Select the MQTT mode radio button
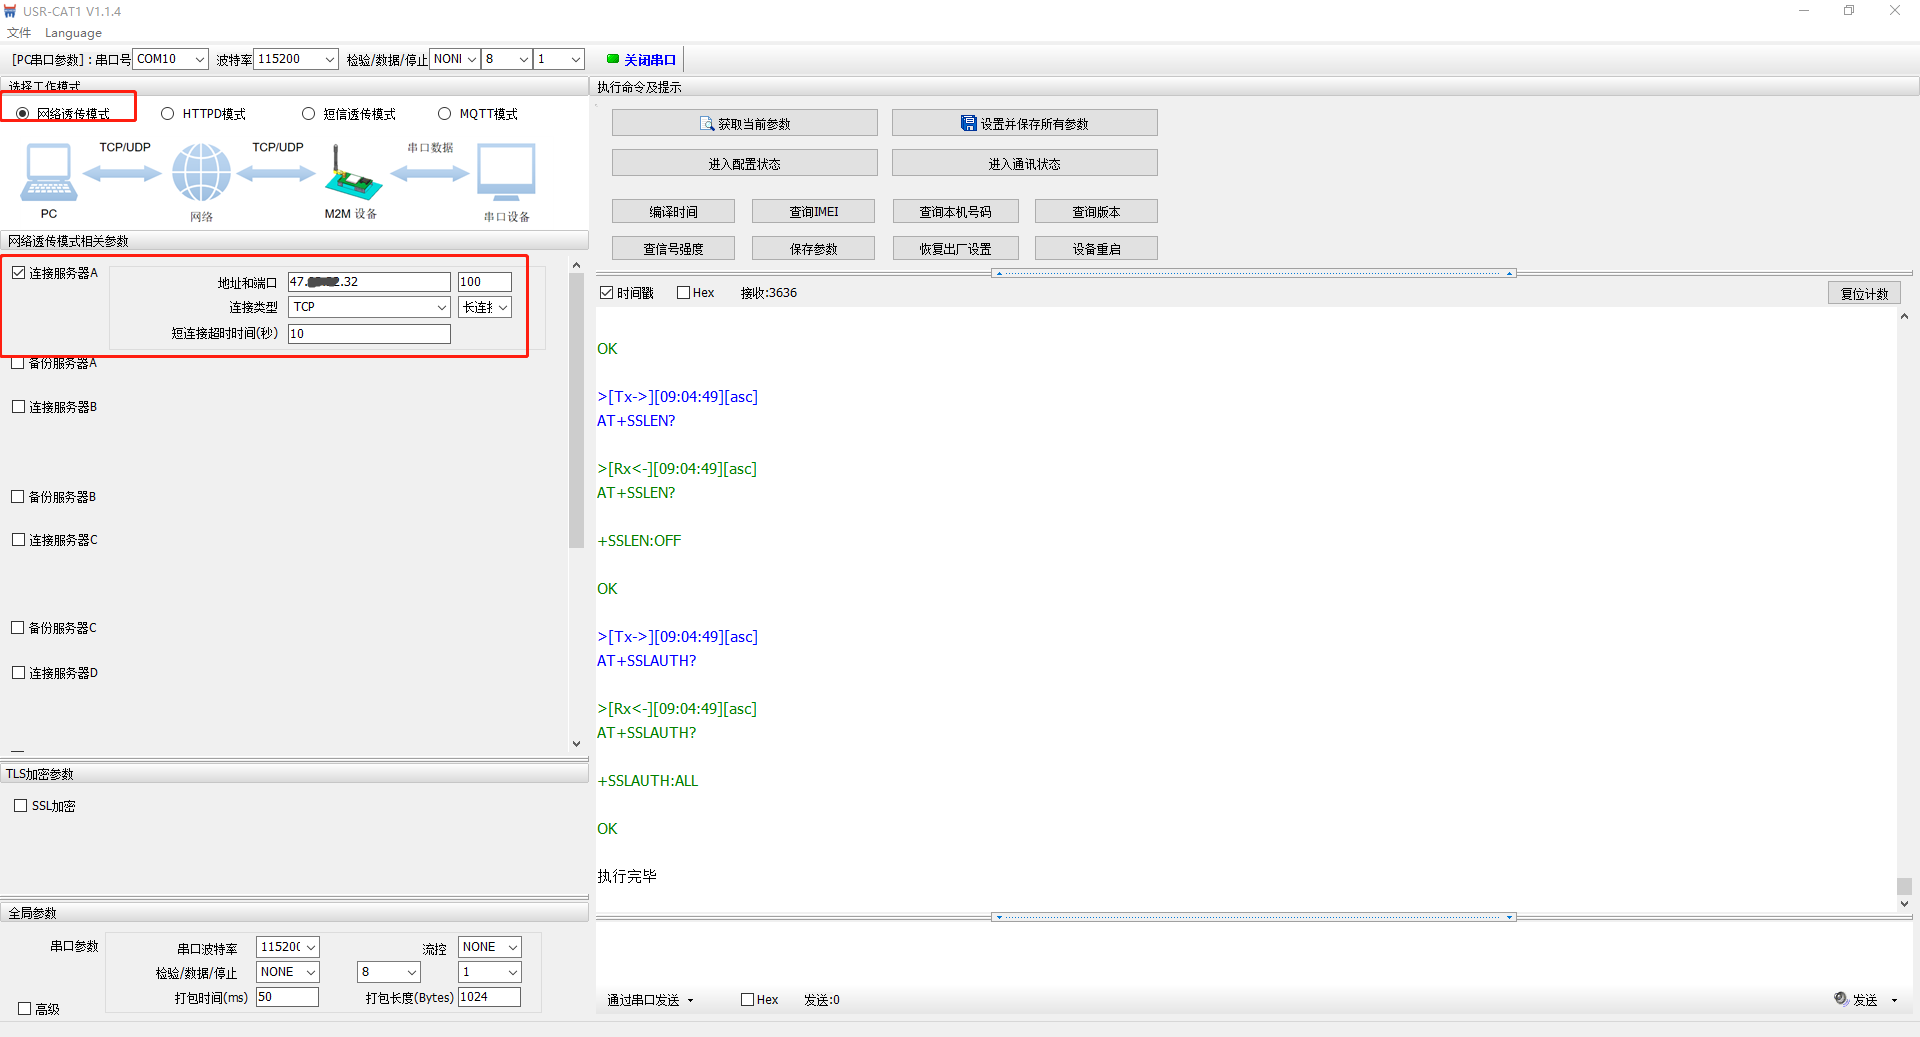1920x1037 pixels. pyautogui.click(x=445, y=114)
